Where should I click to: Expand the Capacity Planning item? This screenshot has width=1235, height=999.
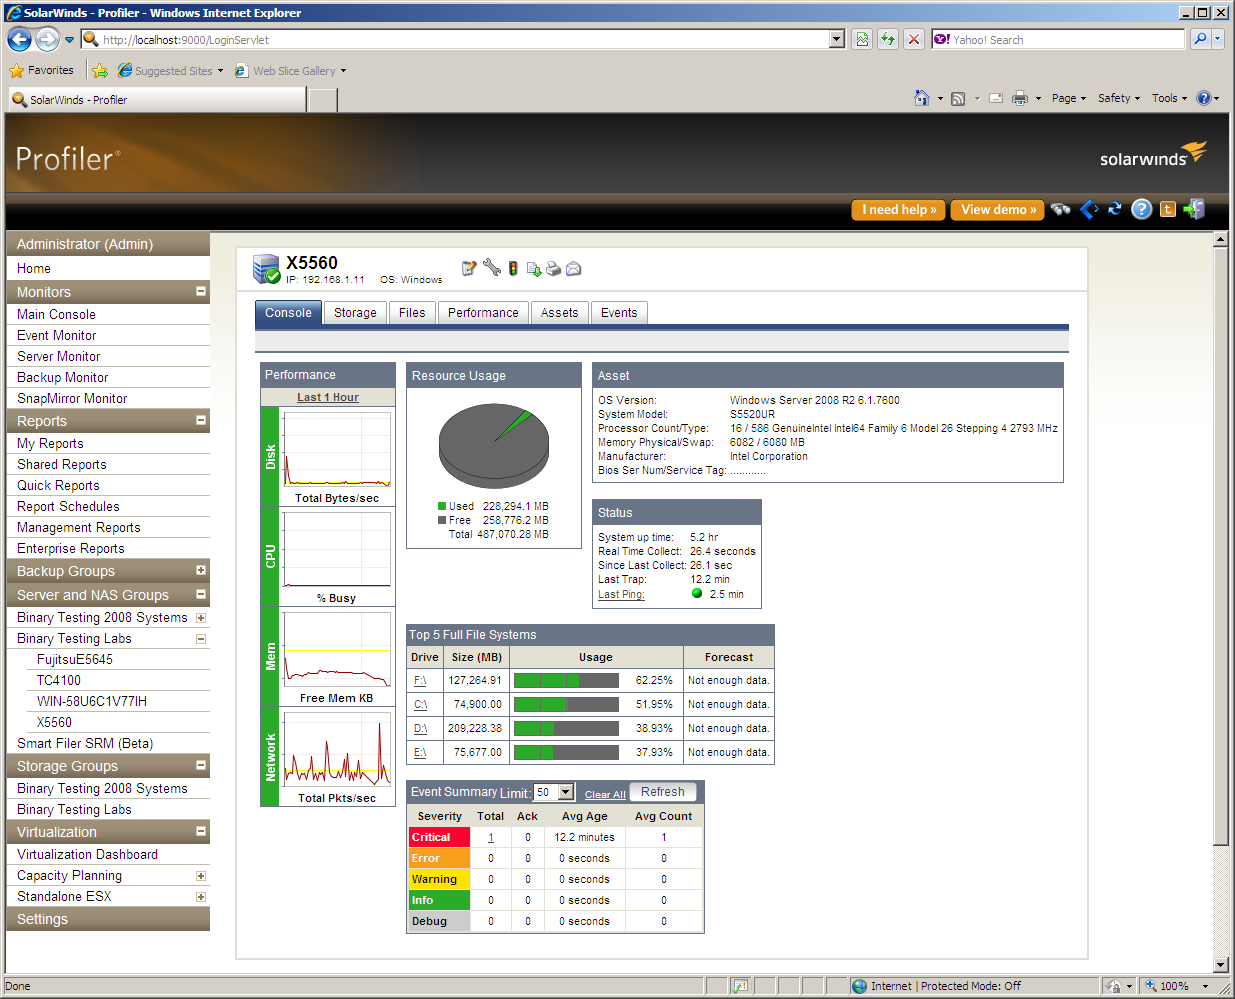click(x=201, y=876)
